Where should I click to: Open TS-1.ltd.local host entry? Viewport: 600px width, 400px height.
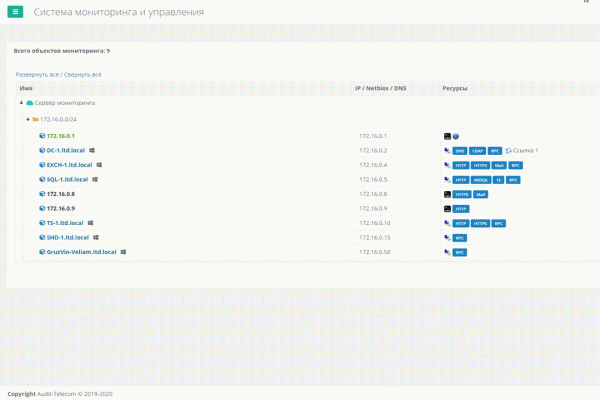point(64,223)
